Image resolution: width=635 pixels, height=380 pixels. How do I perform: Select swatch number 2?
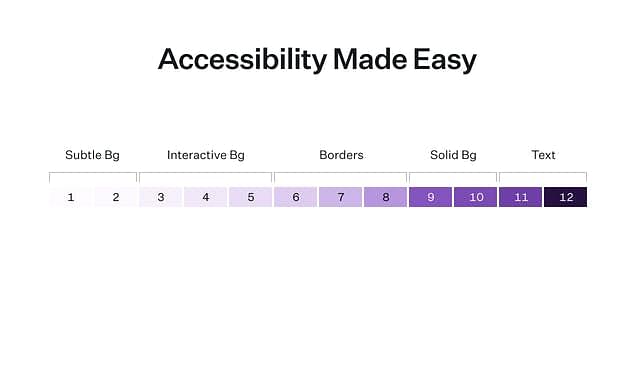coord(116,197)
